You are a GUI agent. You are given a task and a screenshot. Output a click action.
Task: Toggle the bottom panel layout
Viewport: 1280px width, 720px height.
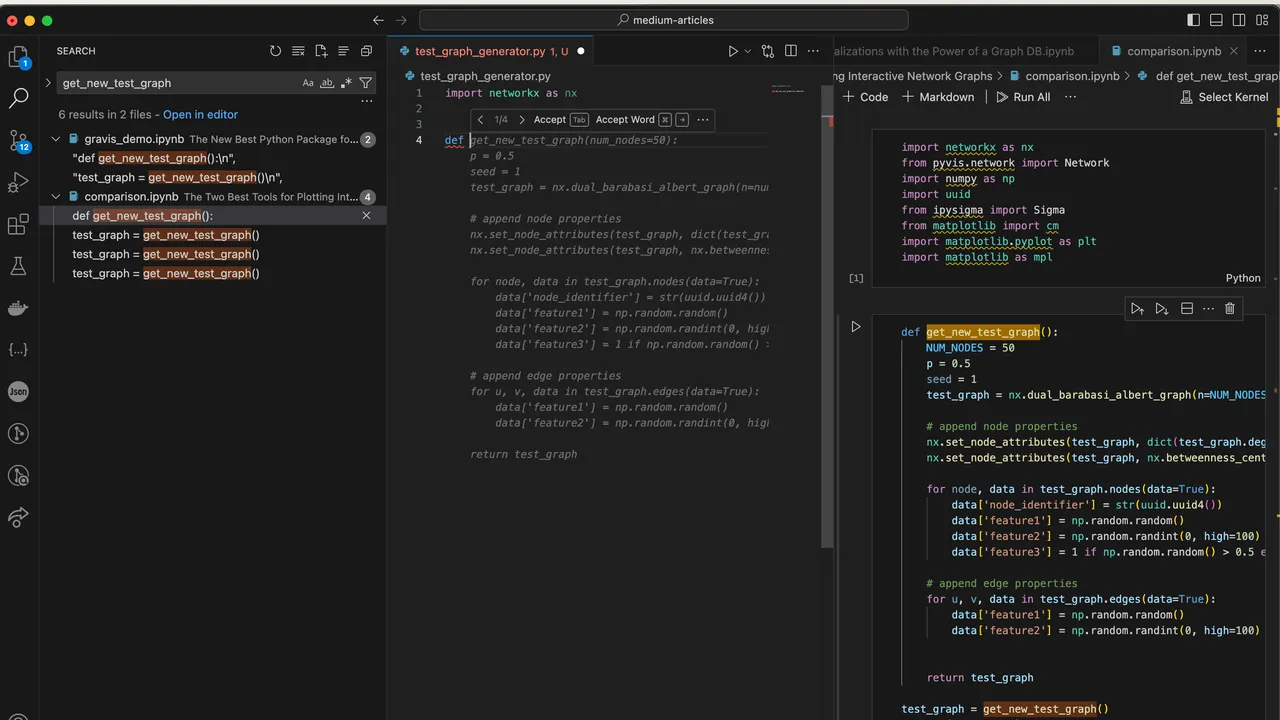[1217, 20]
